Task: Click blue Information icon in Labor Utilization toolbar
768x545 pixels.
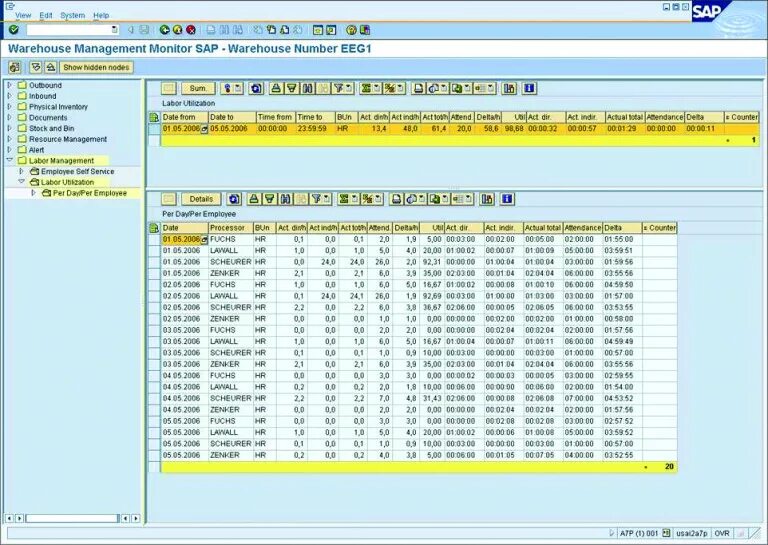Action: pyautogui.click(x=529, y=88)
